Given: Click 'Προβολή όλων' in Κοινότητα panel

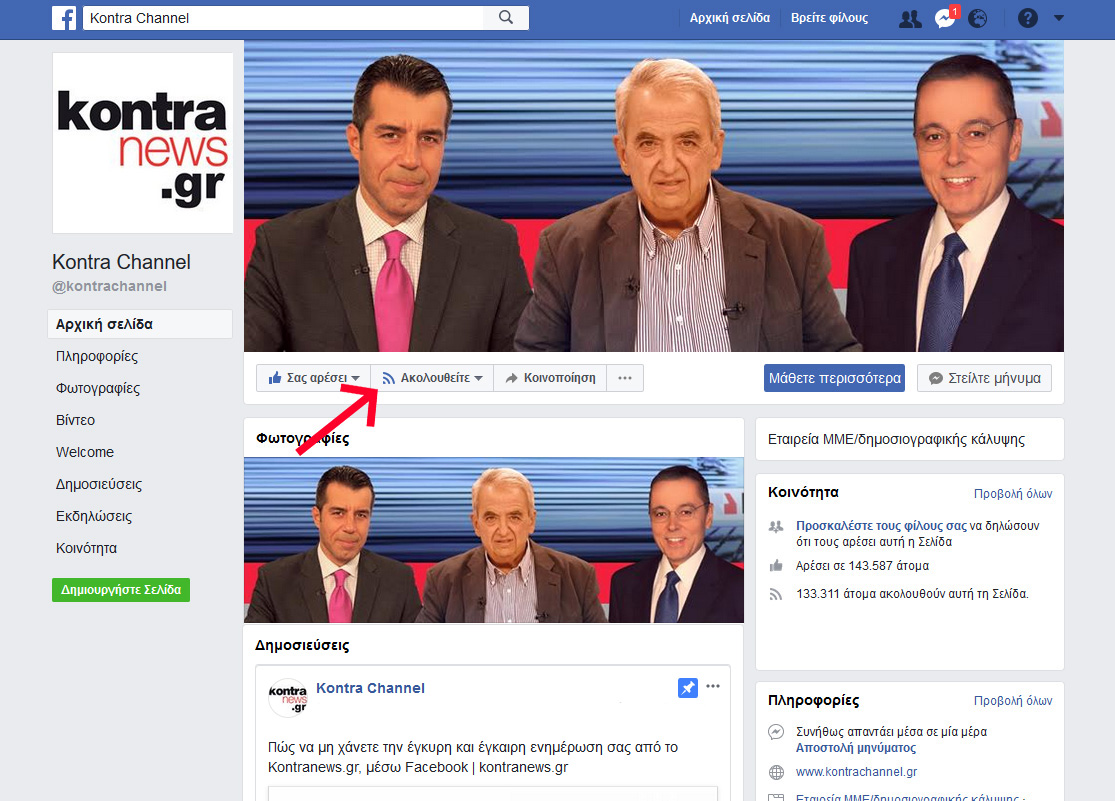Looking at the screenshot, I should [1013, 494].
